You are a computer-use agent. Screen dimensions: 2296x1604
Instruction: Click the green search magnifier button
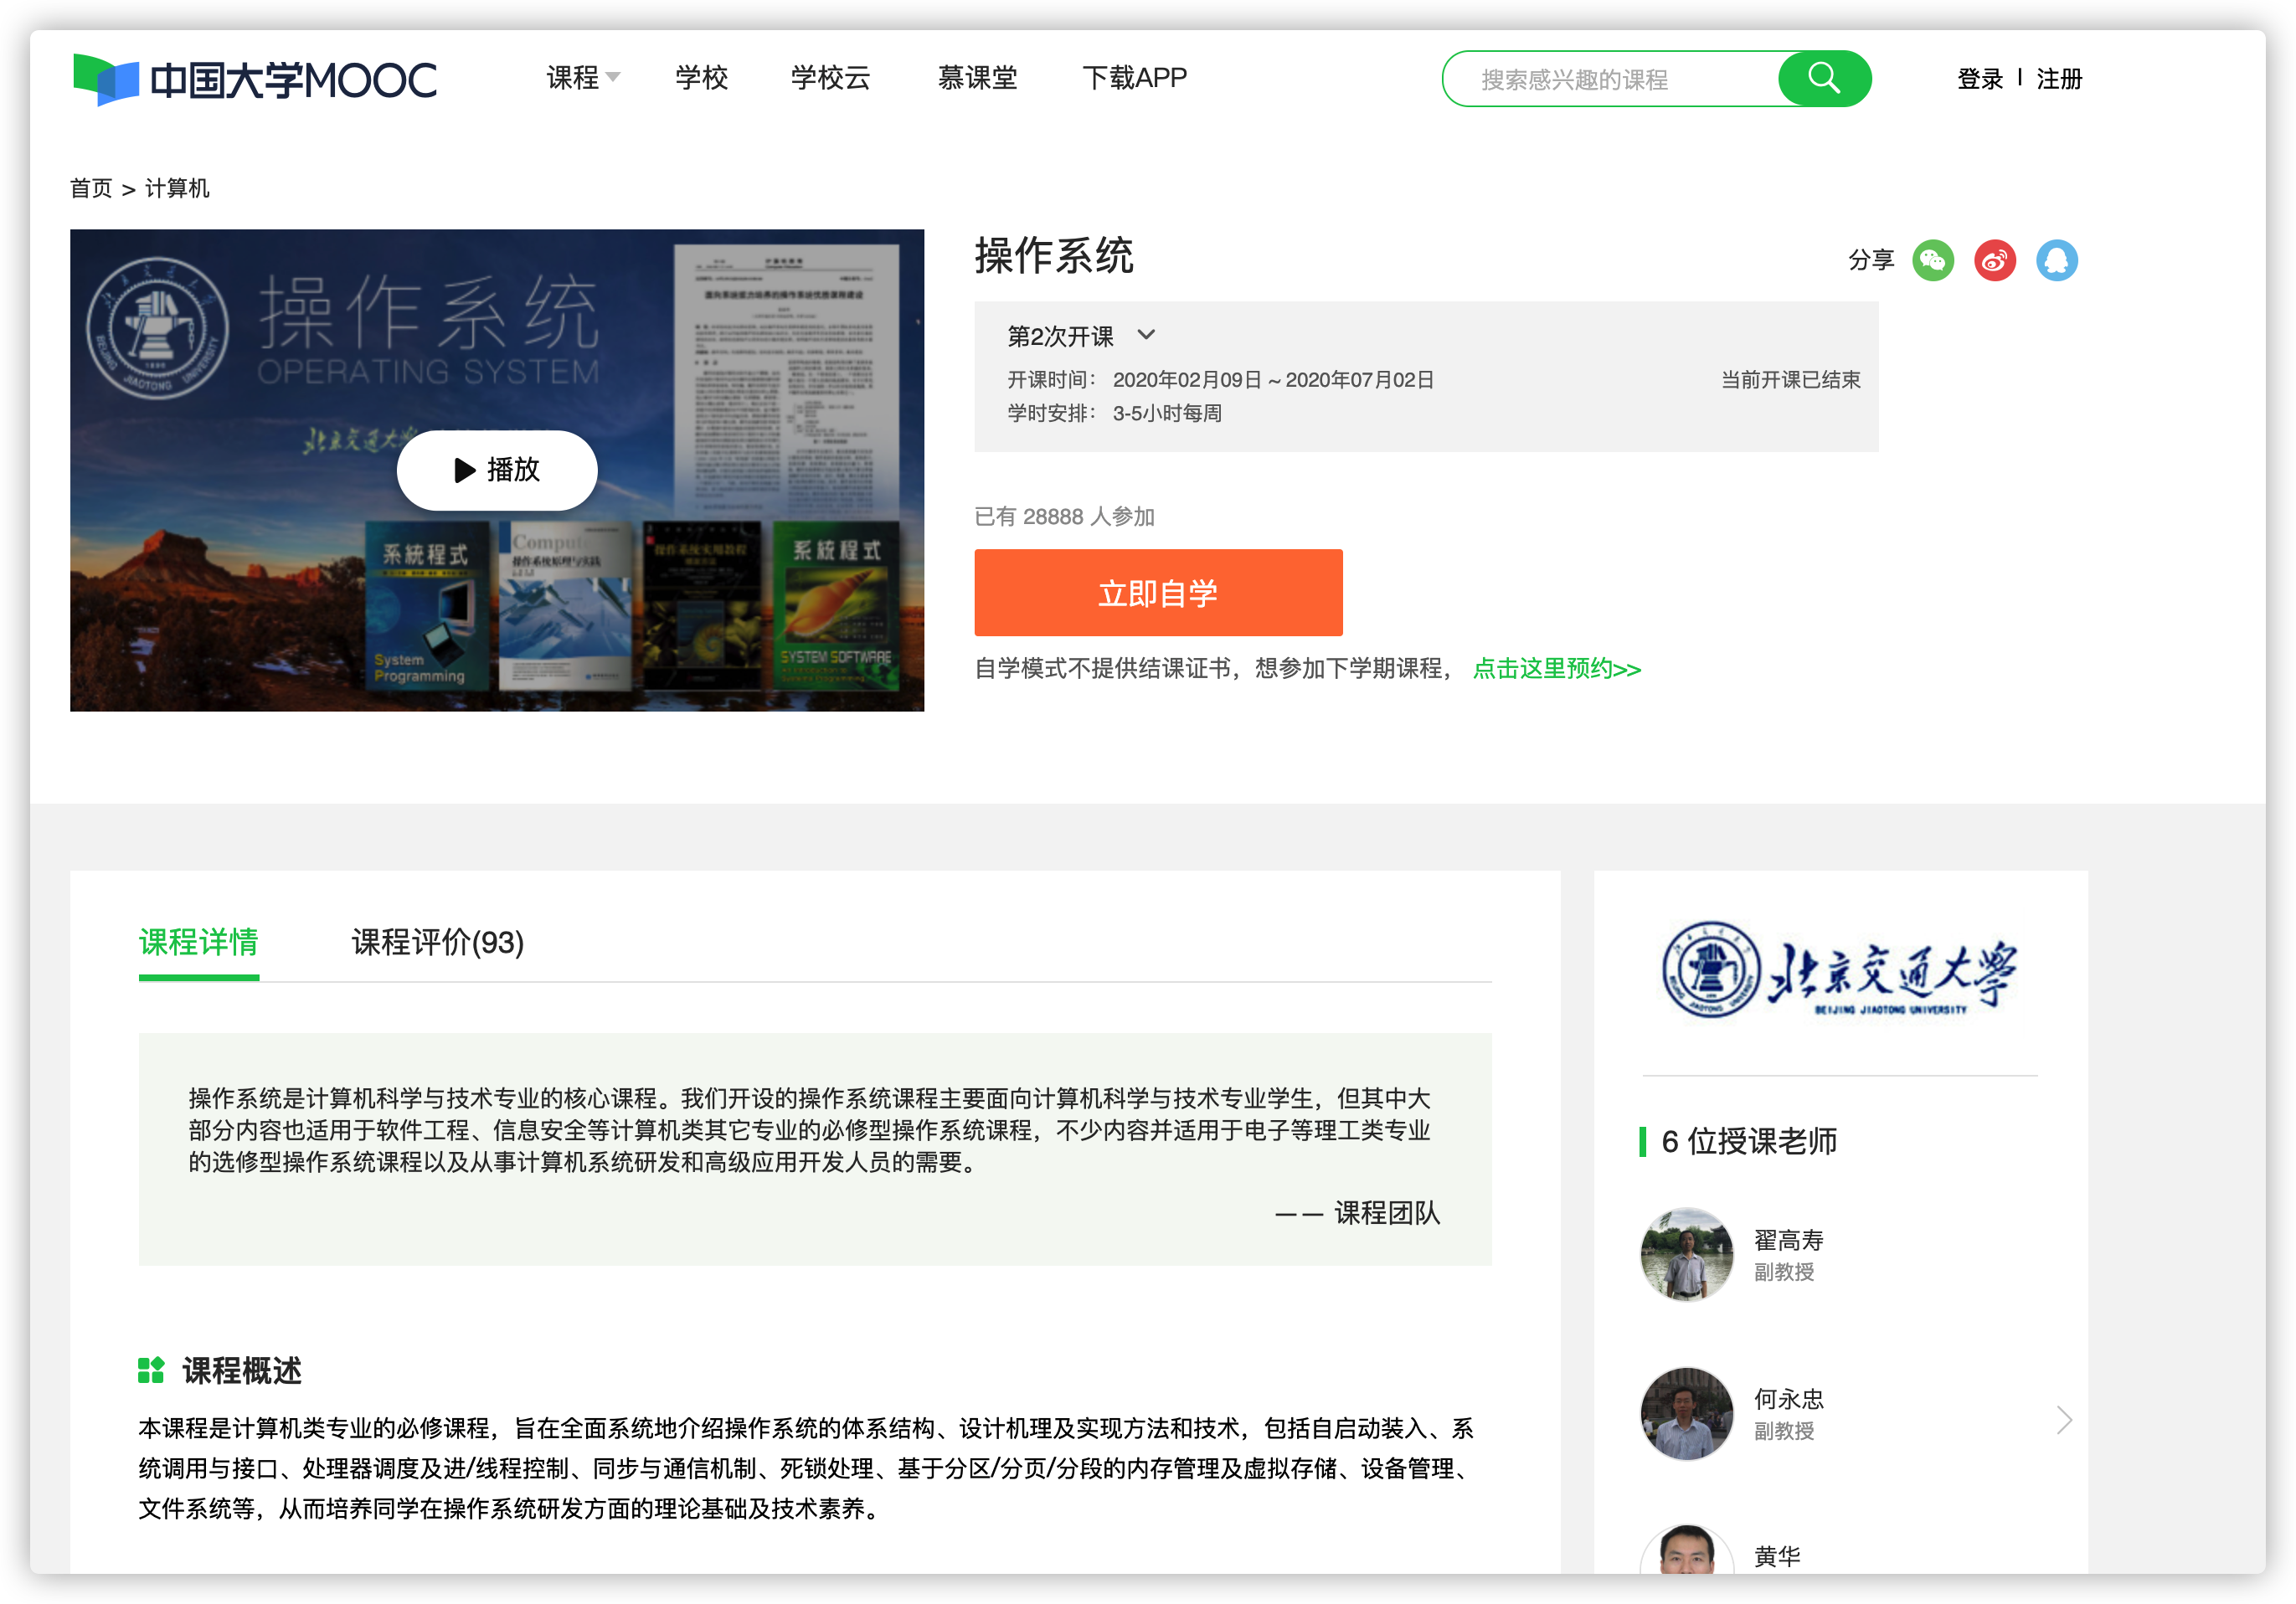1823,79
